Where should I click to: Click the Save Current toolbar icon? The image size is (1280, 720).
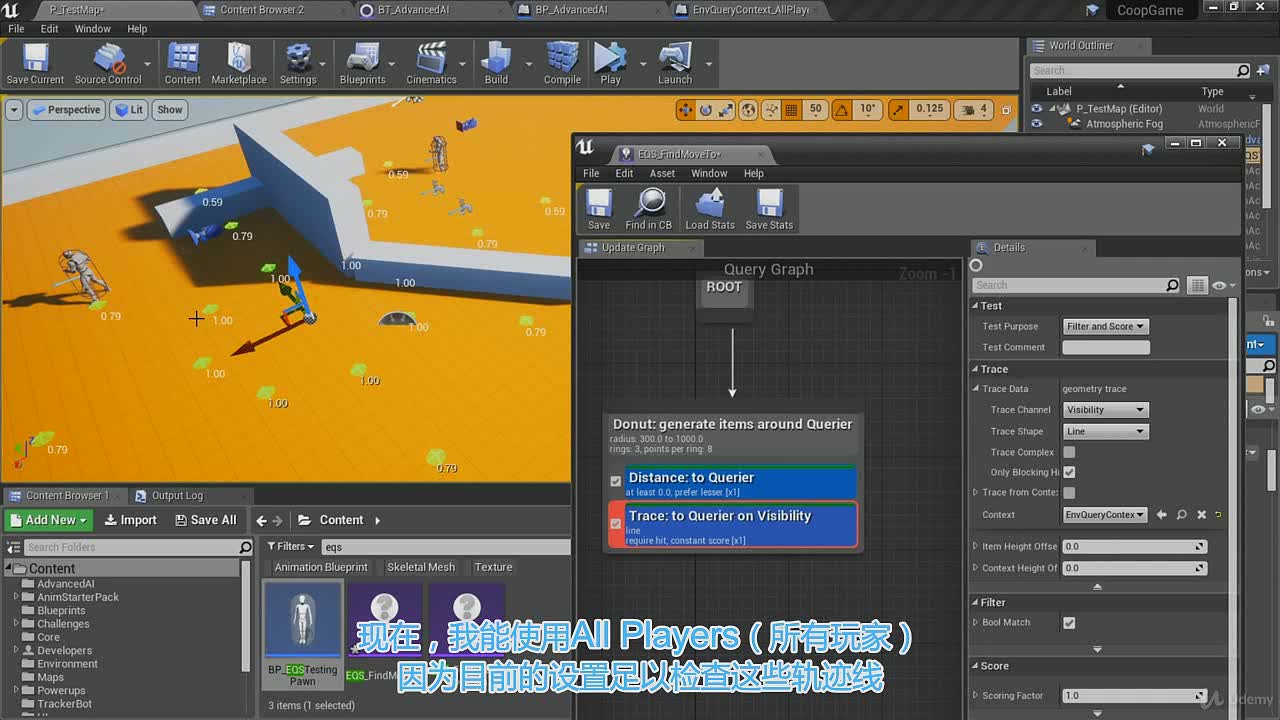click(35, 64)
